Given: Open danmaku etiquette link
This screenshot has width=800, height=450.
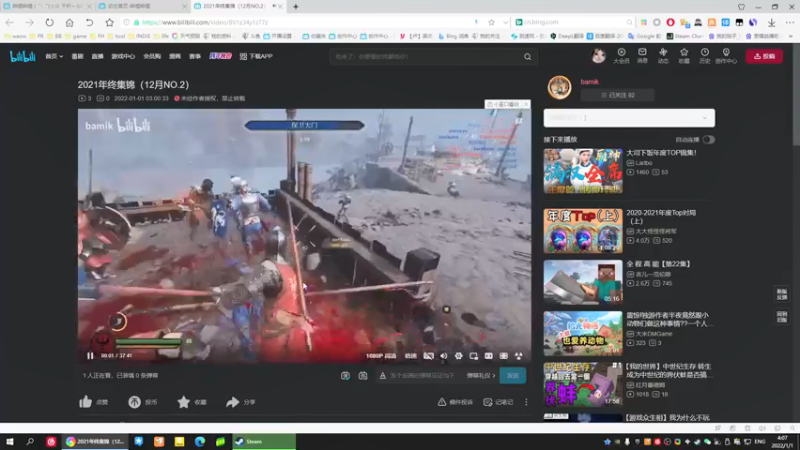Looking at the screenshot, I should pyautogui.click(x=481, y=376).
